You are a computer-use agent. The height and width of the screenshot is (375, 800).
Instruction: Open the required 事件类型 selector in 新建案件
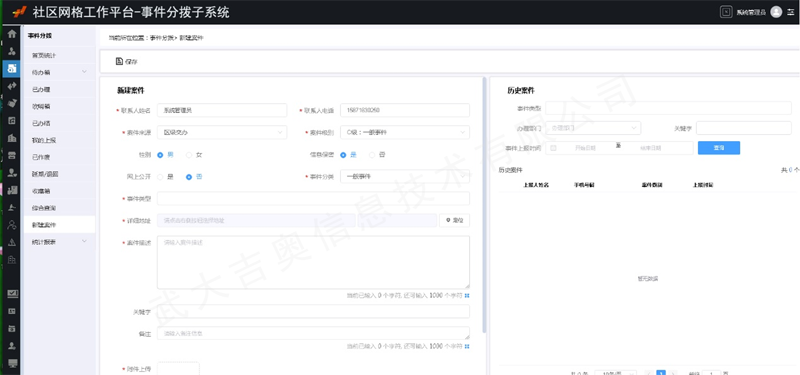pyautogui.click(x=313, y=198)
